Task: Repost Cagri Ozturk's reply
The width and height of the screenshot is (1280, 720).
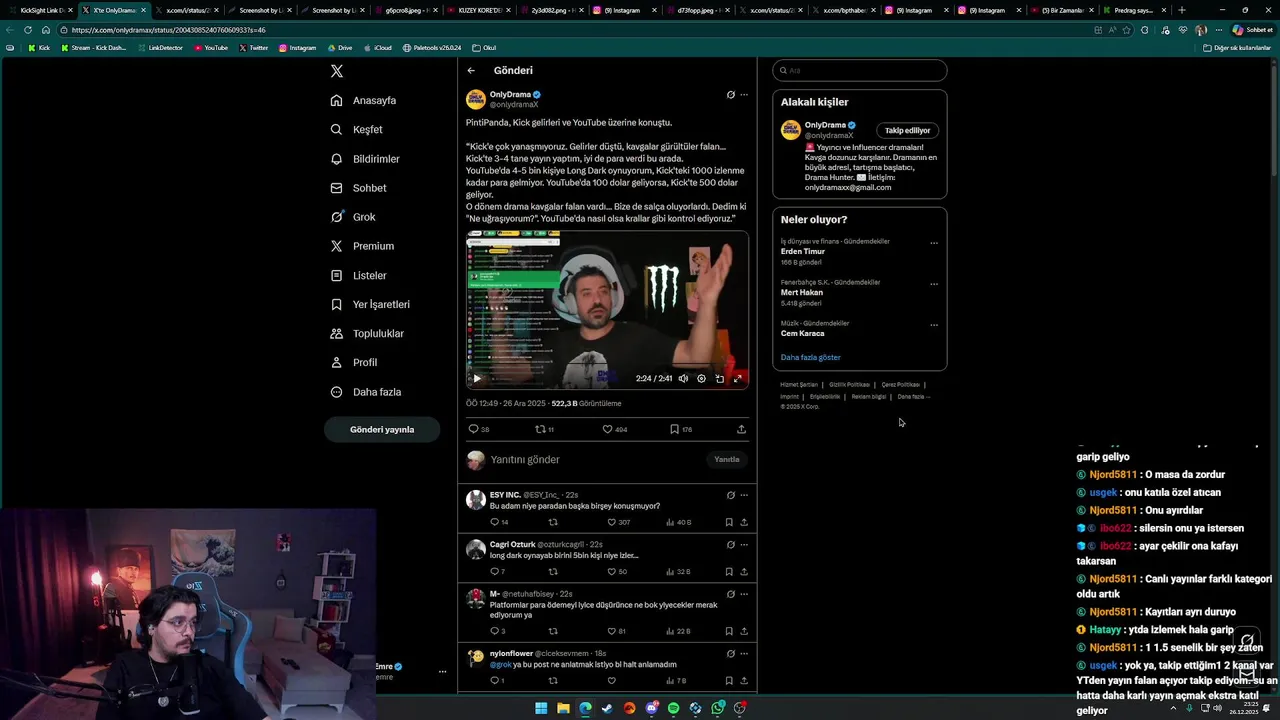Action: tap(553, 572)
